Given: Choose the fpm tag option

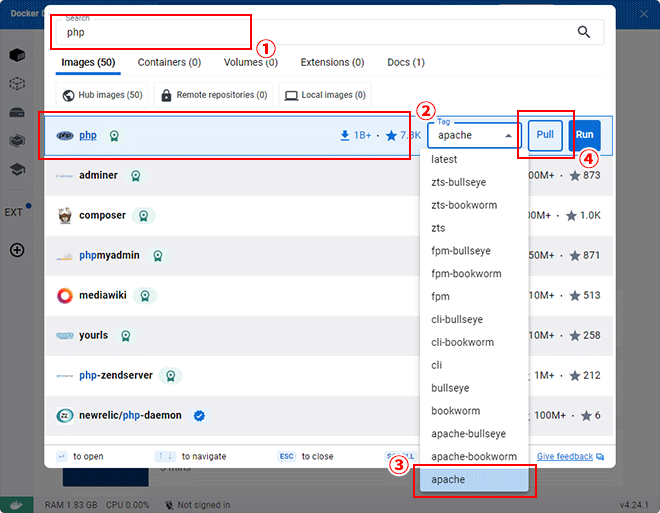Looking at the screenshot, I should [x=474, y=297].
